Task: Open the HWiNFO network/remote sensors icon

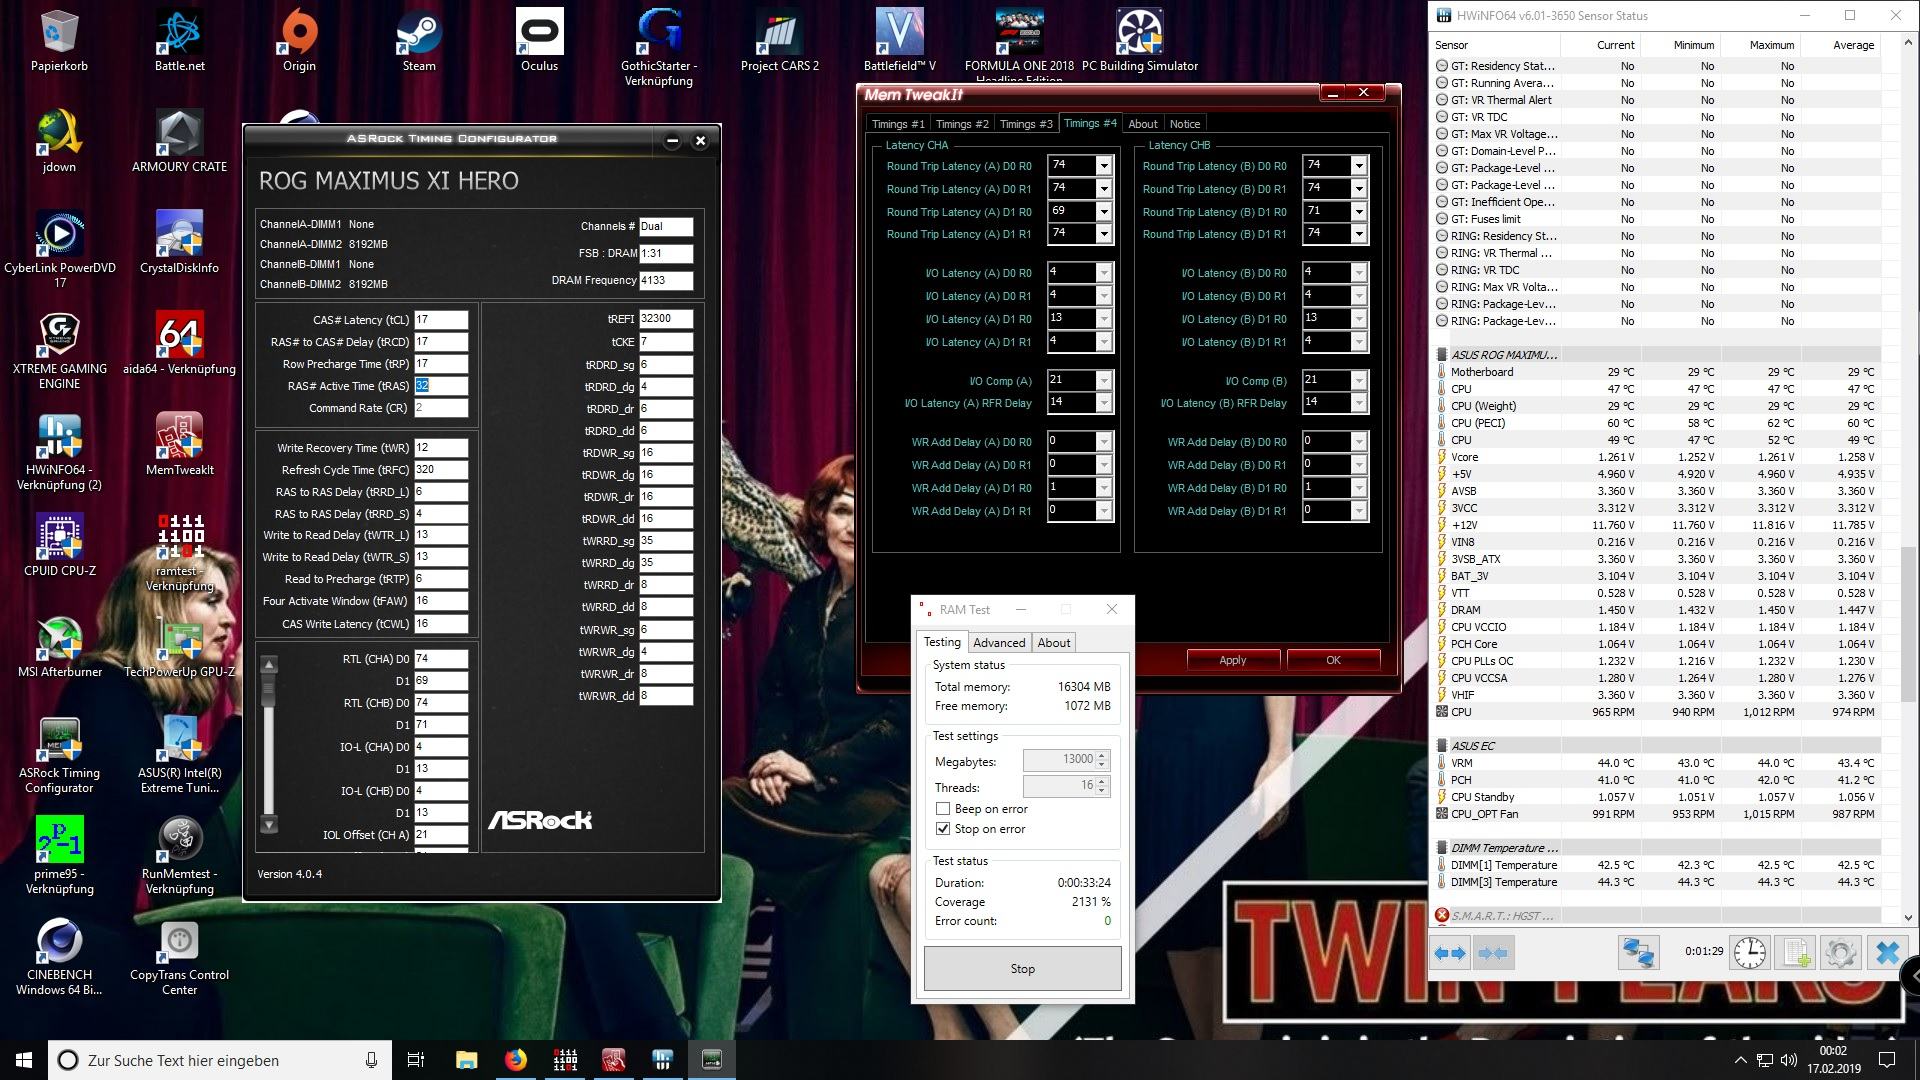Action: click(x=1638, y=953)
